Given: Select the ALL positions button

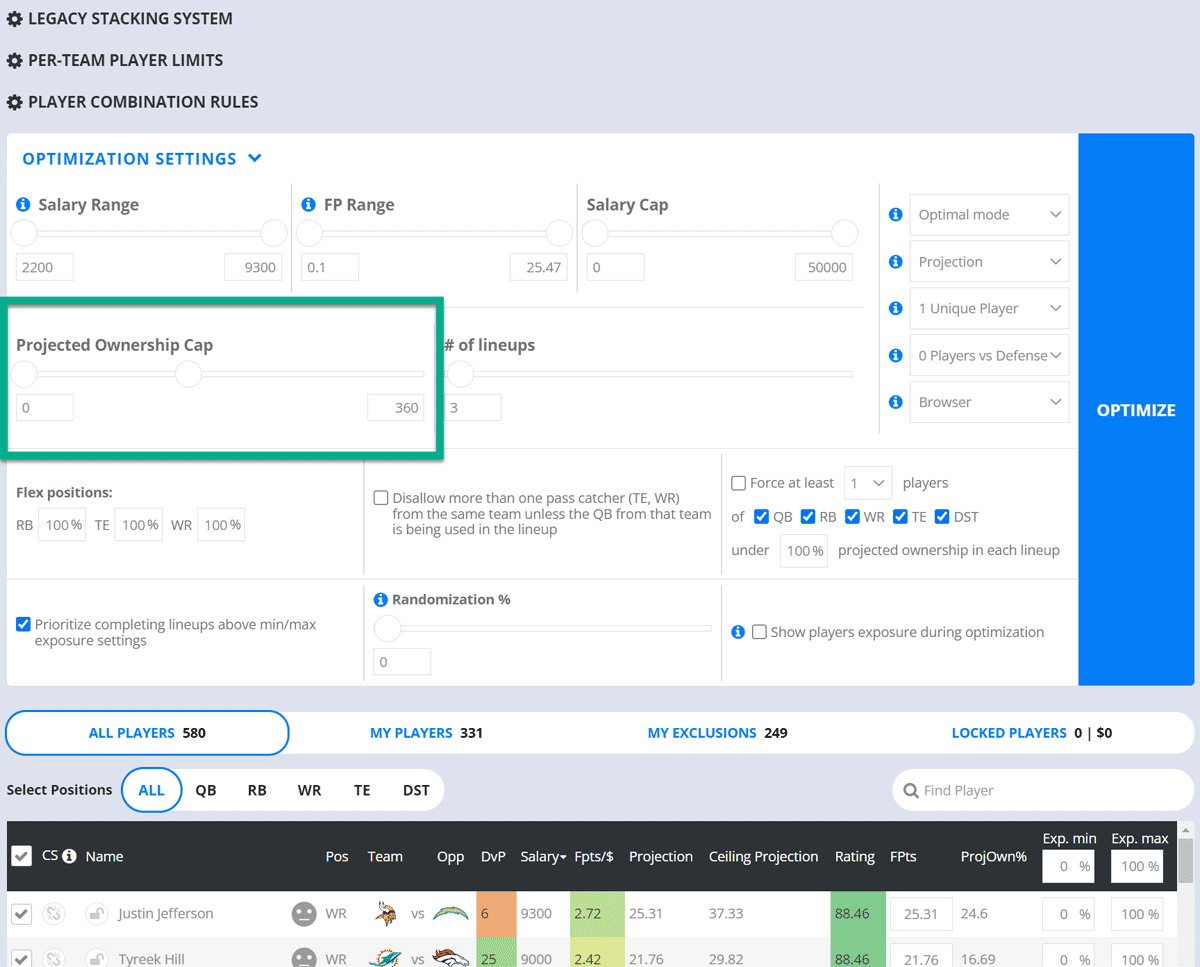Looking at the screenshot, I should [x=152, y=790].
